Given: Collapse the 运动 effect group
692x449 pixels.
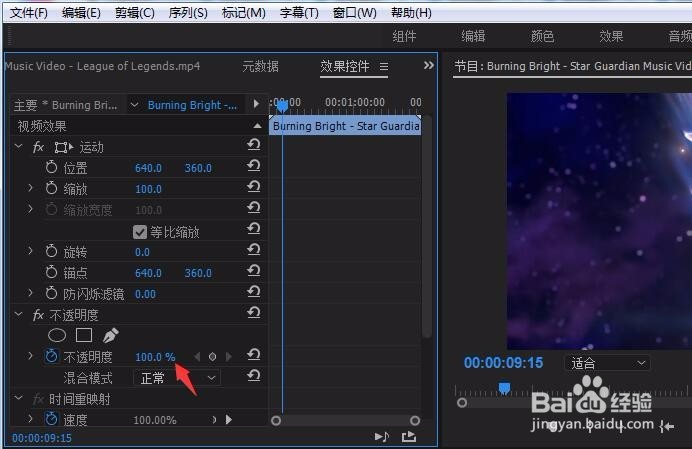Looking at the screenshot, I should pyautogui.click(x=19, y=146).
